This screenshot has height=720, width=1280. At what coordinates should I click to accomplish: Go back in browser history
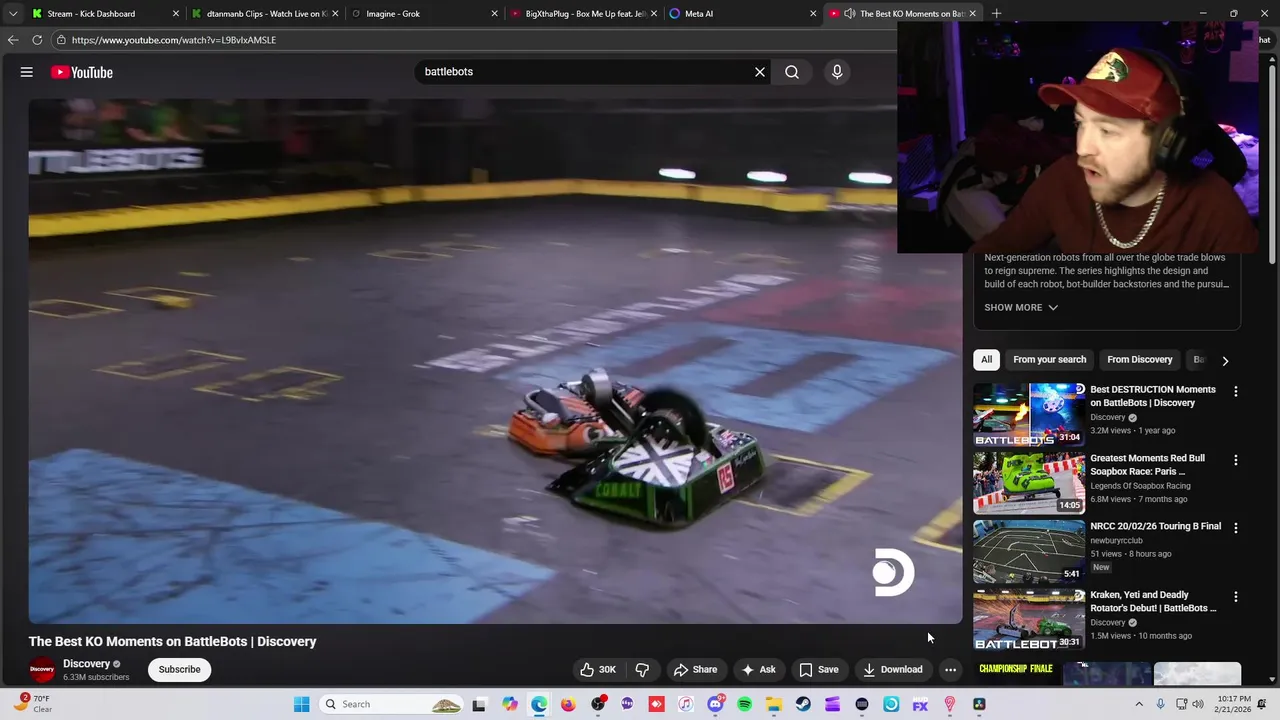click(13, 40)
